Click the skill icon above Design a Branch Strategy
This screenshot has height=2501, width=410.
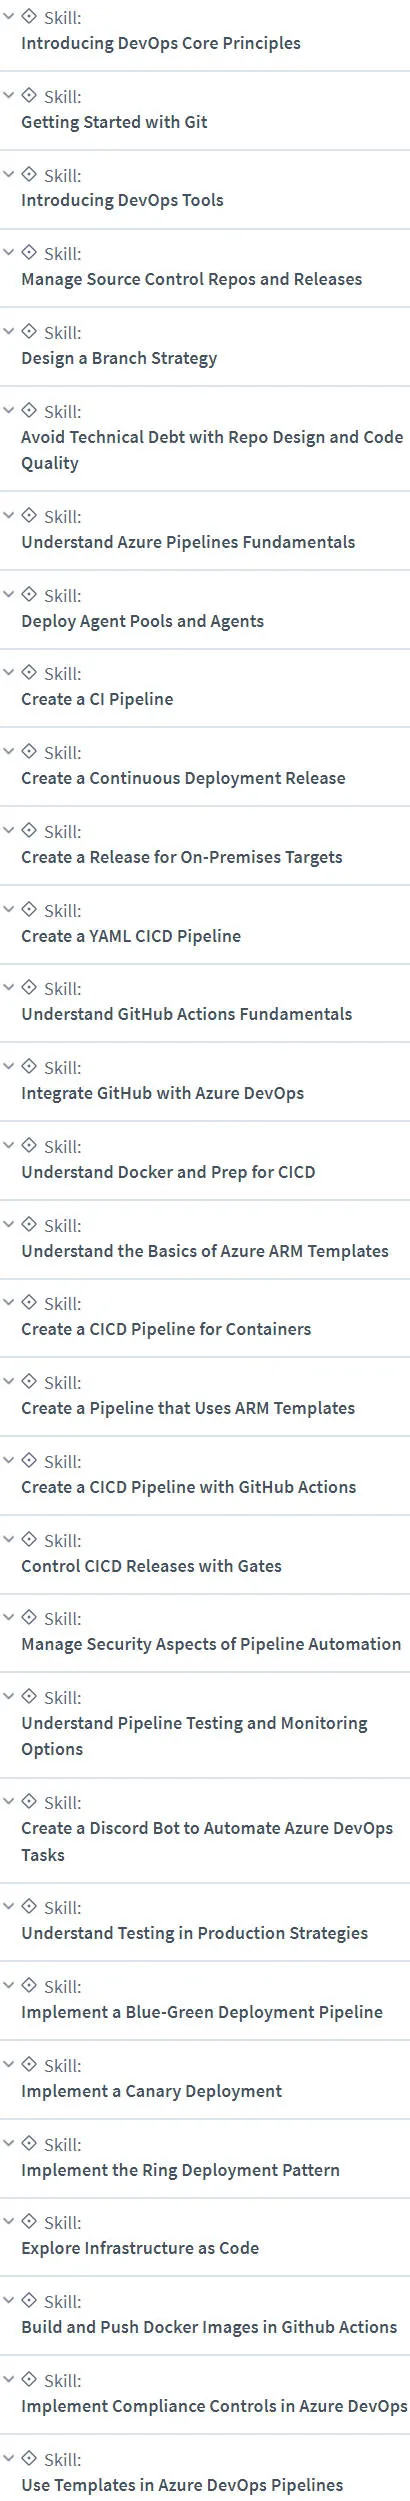click(x=29, y=331)
